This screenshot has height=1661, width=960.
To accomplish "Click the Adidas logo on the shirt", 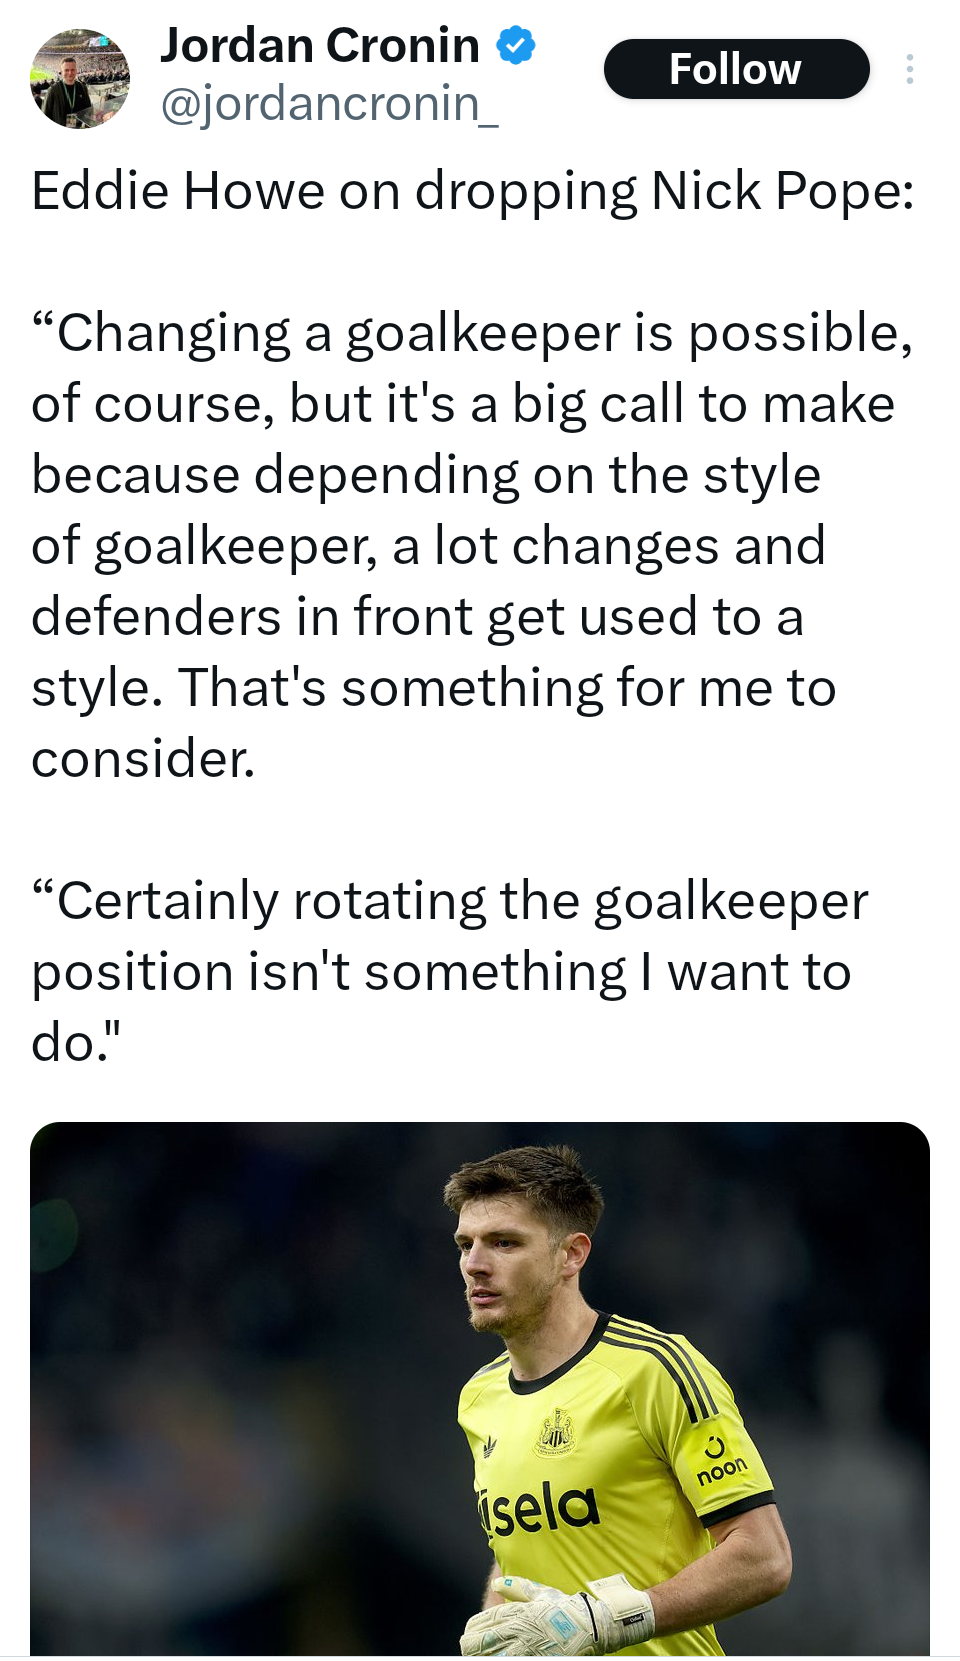I will click(x=490, y=1445).
